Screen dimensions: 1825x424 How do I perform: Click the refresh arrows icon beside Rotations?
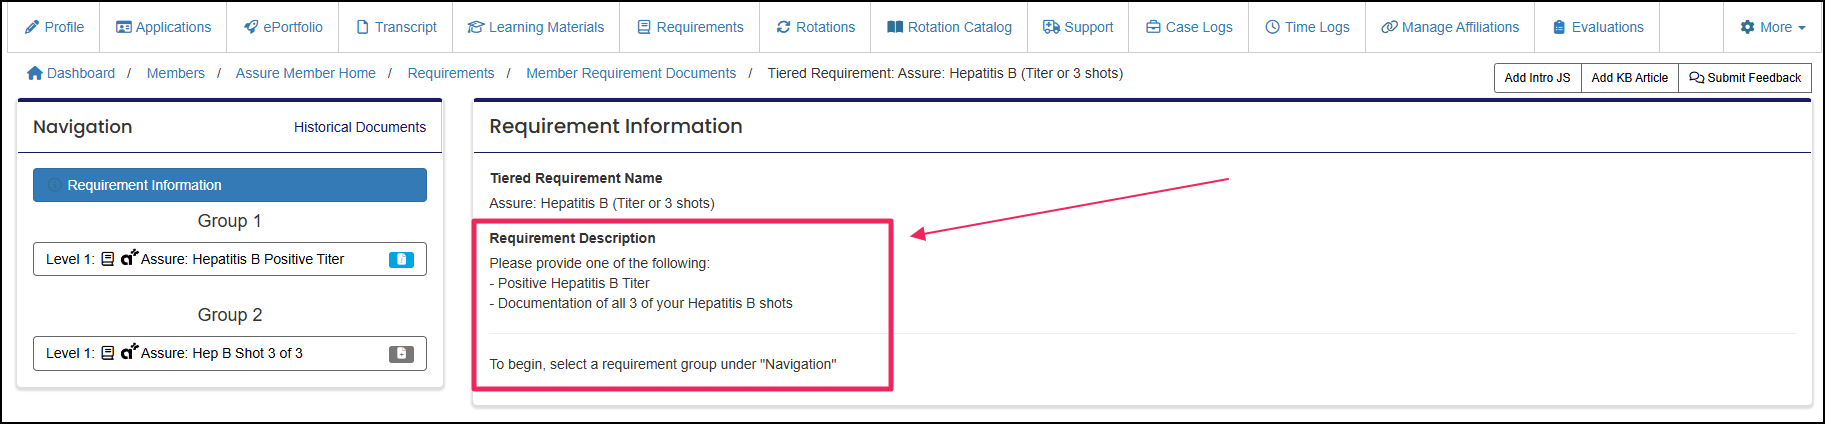click(x=784, y=27)
